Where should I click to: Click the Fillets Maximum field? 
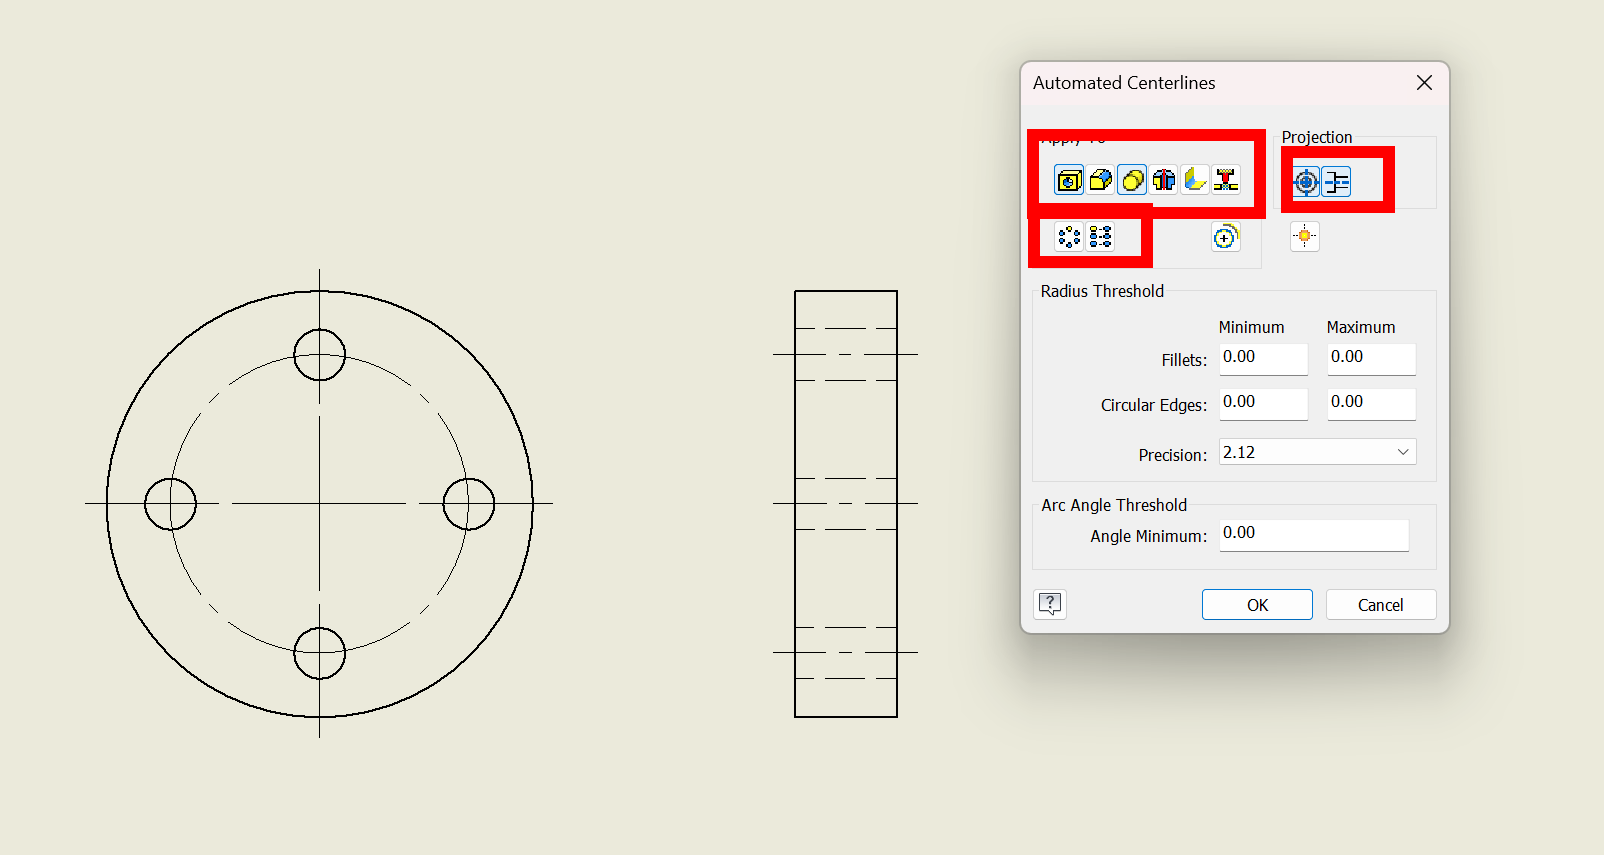click(1371, 358)
